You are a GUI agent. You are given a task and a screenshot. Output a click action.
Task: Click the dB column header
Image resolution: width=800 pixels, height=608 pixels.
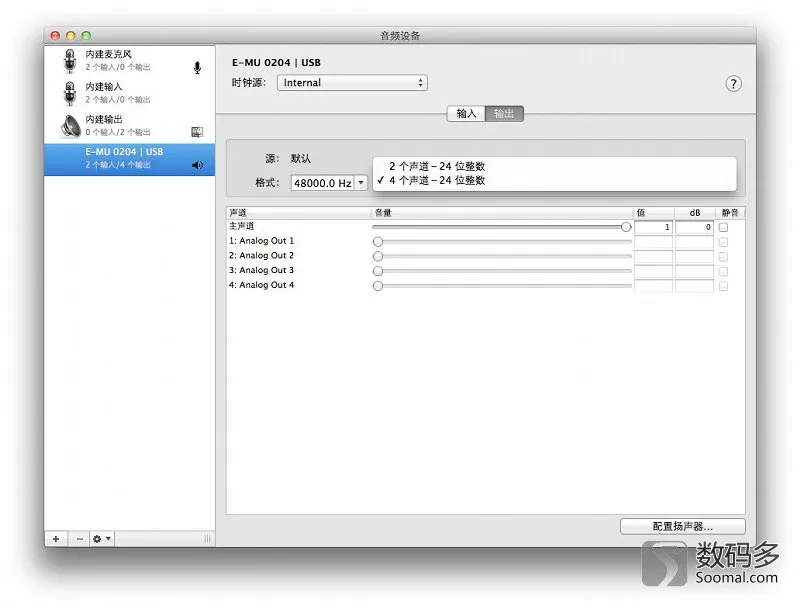[695, 213]
